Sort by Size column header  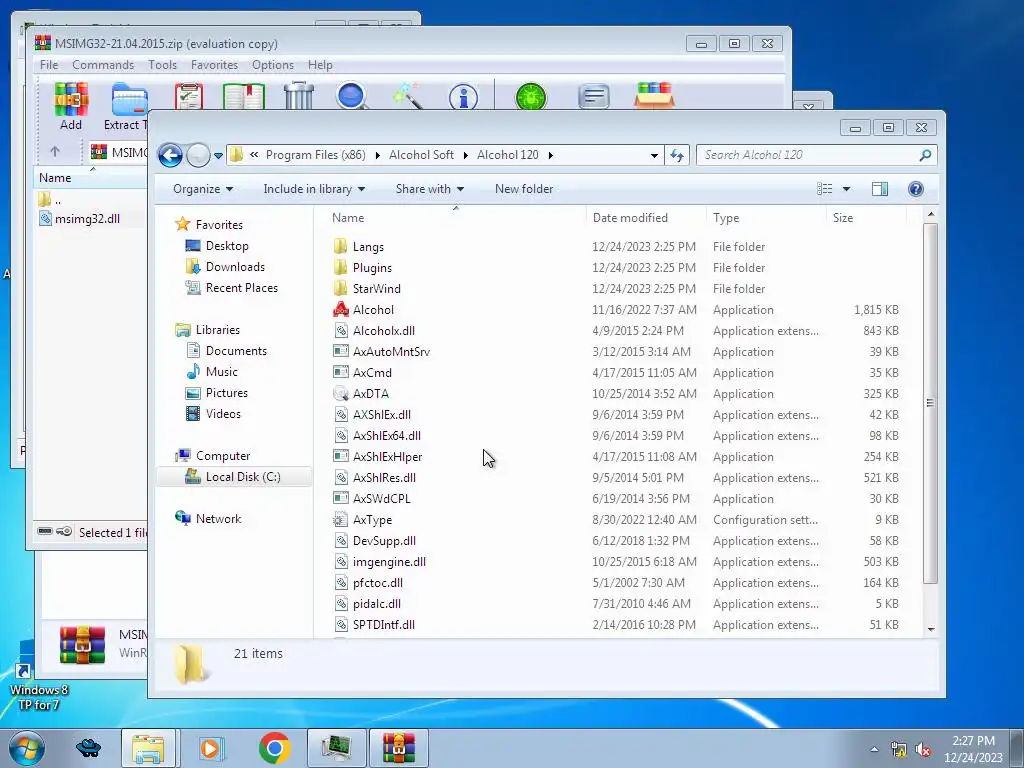(866, 217)
